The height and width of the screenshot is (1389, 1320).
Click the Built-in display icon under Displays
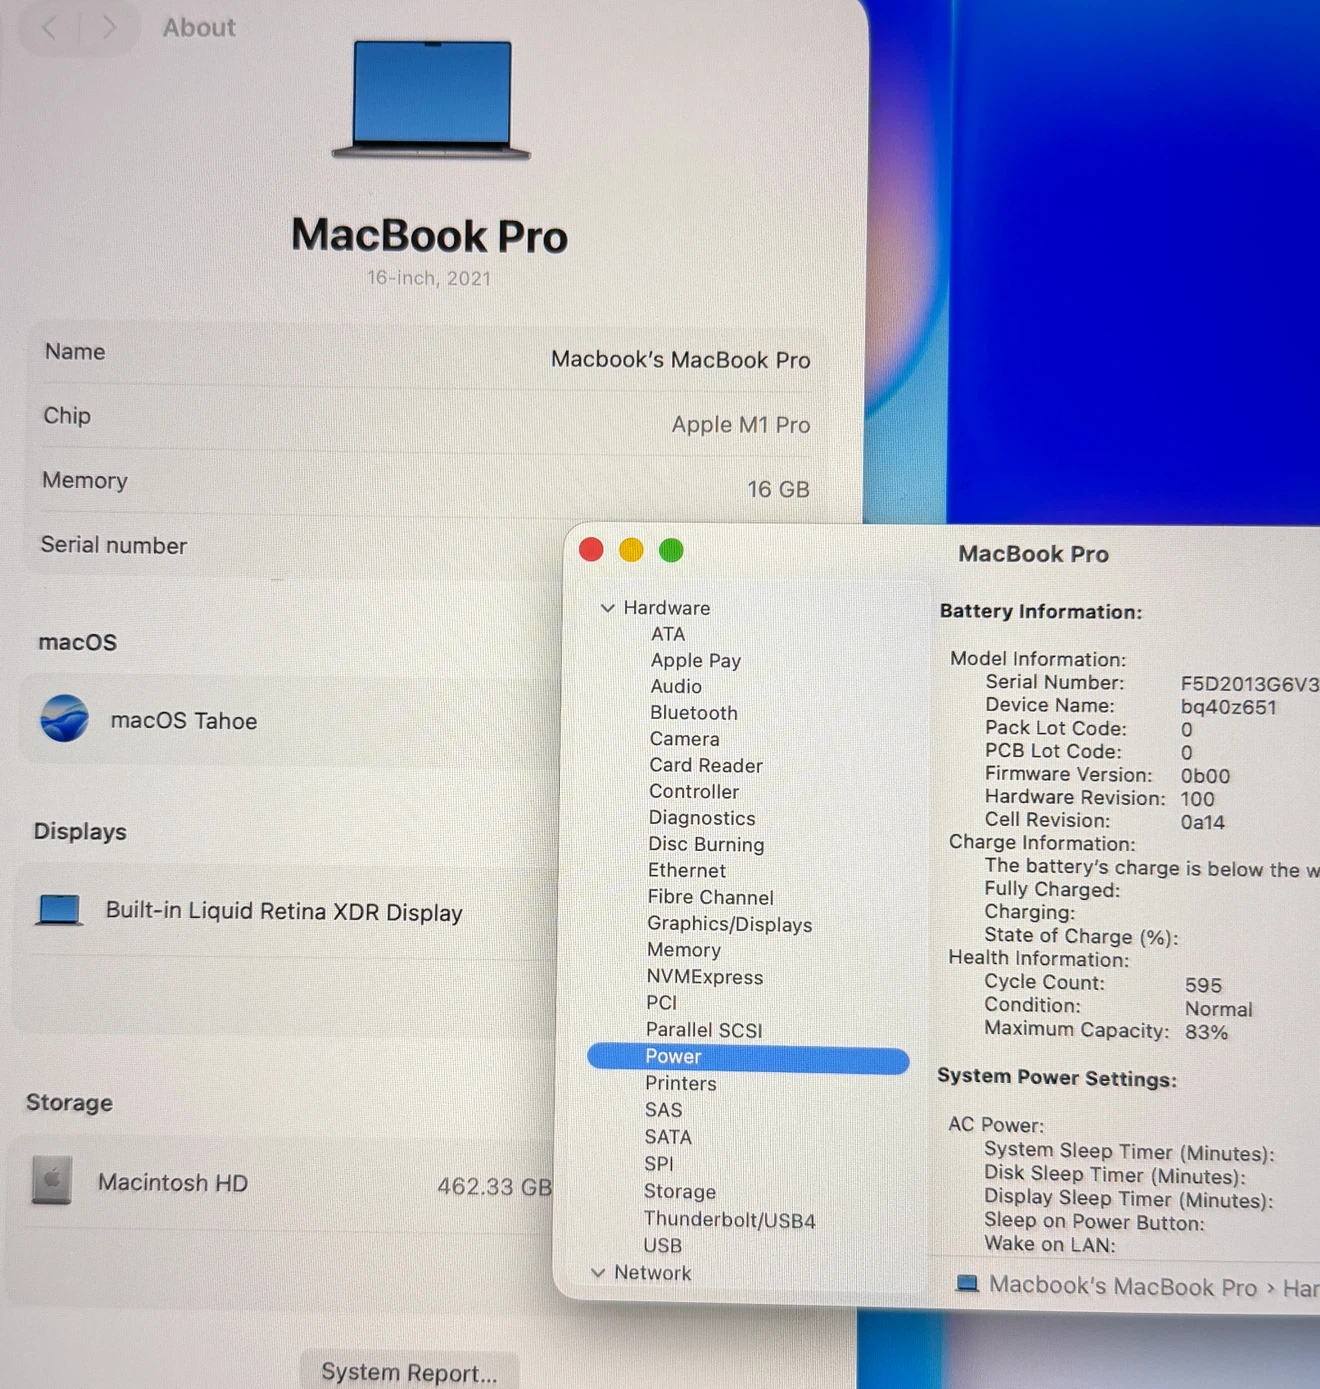pos(59,909)
